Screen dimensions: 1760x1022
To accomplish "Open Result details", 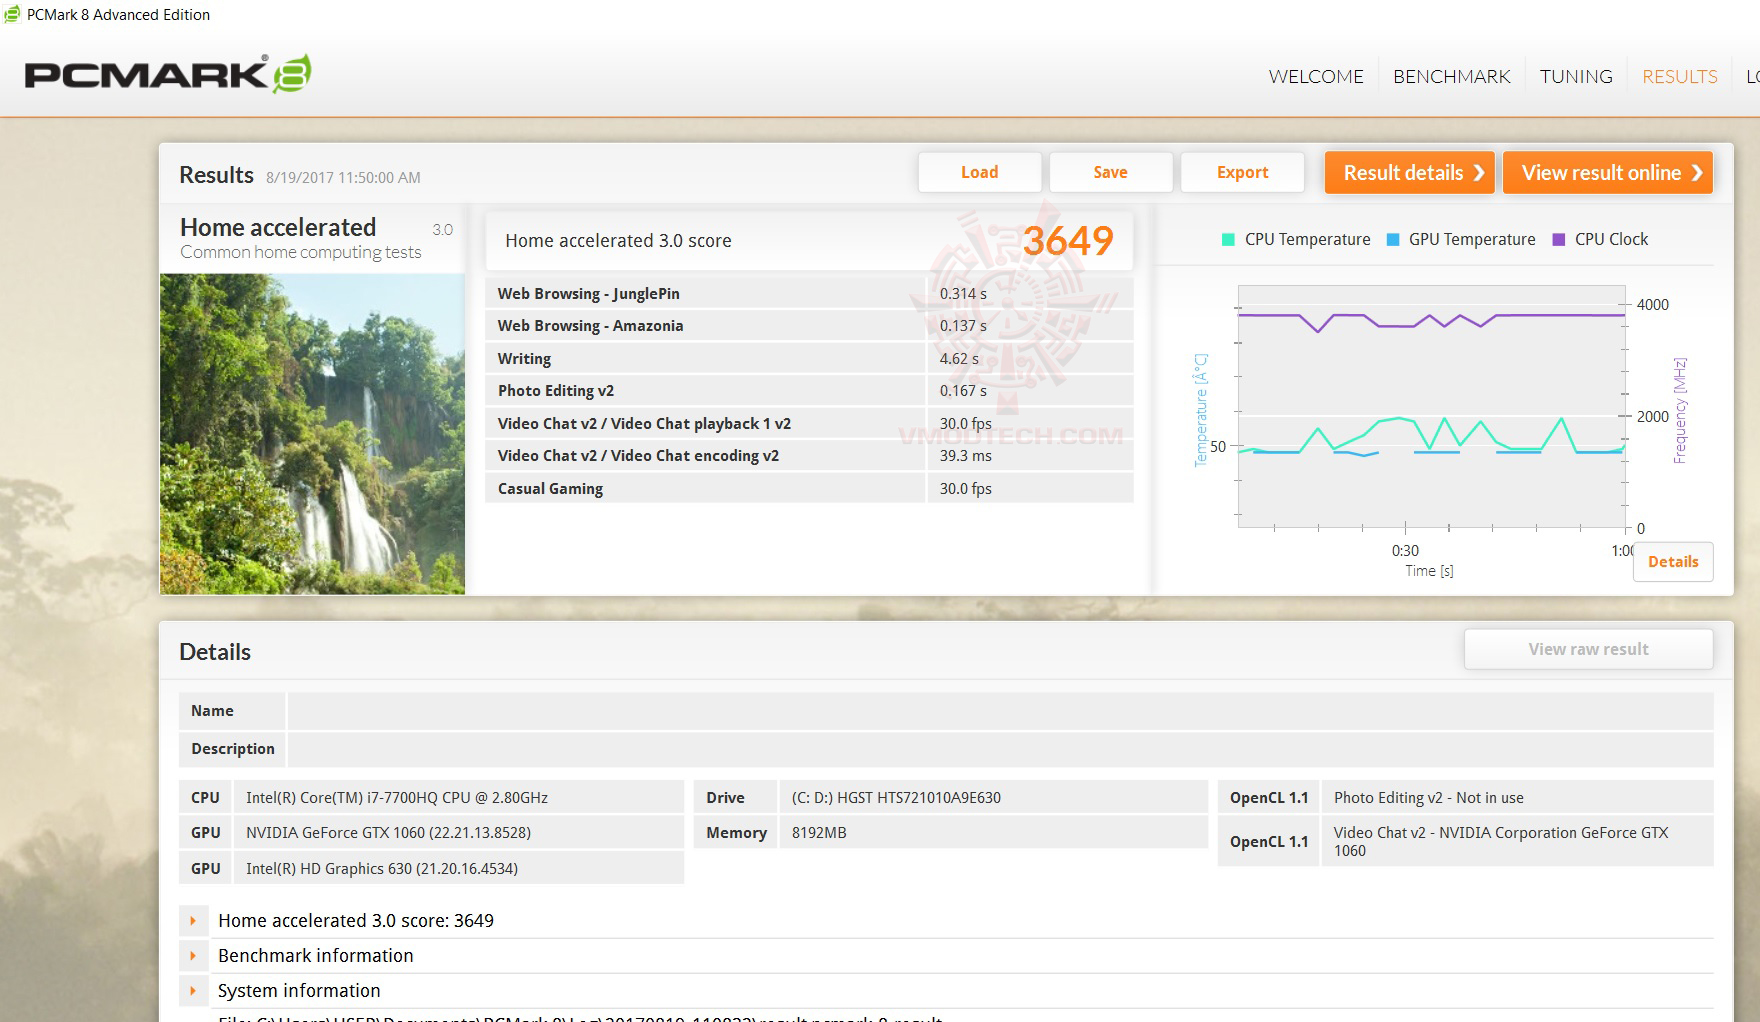I will tap(1410, 172).
